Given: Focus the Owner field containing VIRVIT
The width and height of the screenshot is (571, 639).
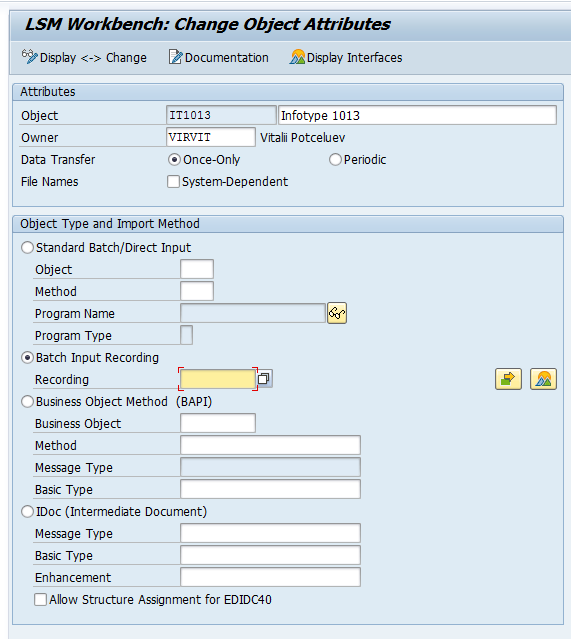Looking at the screenshot, I should pyautogui.click(x=211, y=137).
